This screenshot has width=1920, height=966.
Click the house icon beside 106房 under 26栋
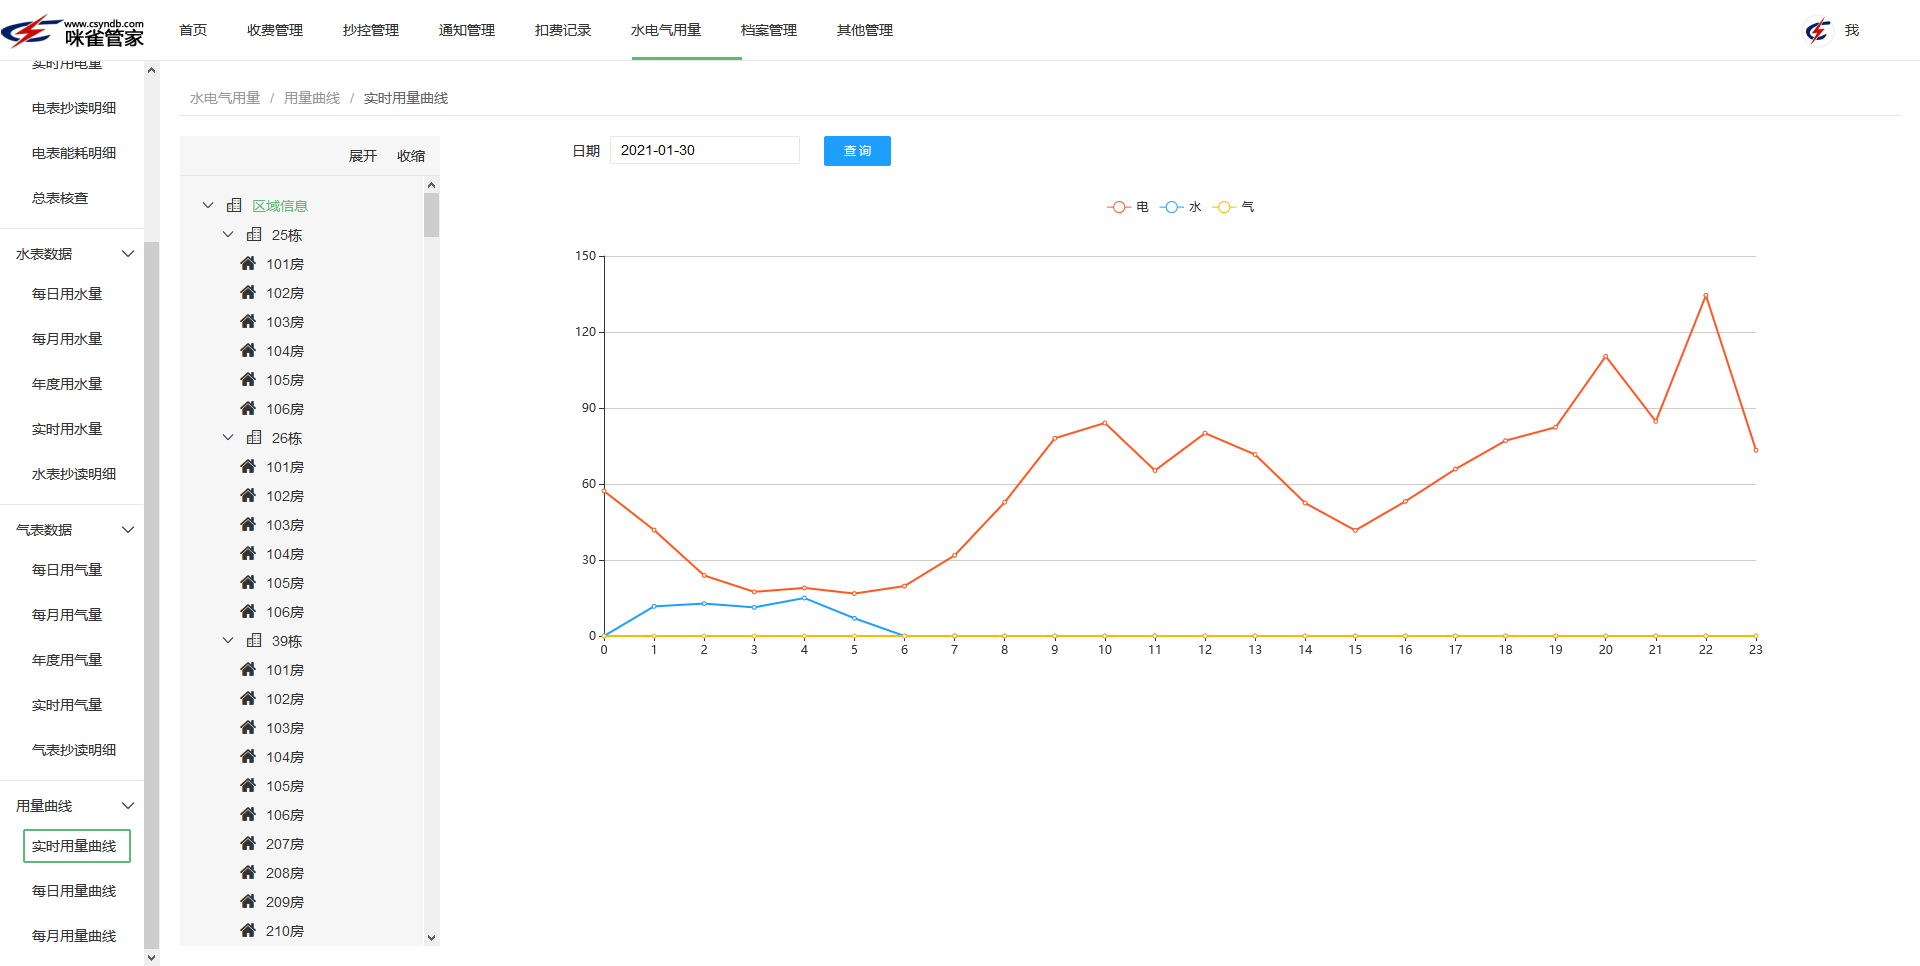249,611
